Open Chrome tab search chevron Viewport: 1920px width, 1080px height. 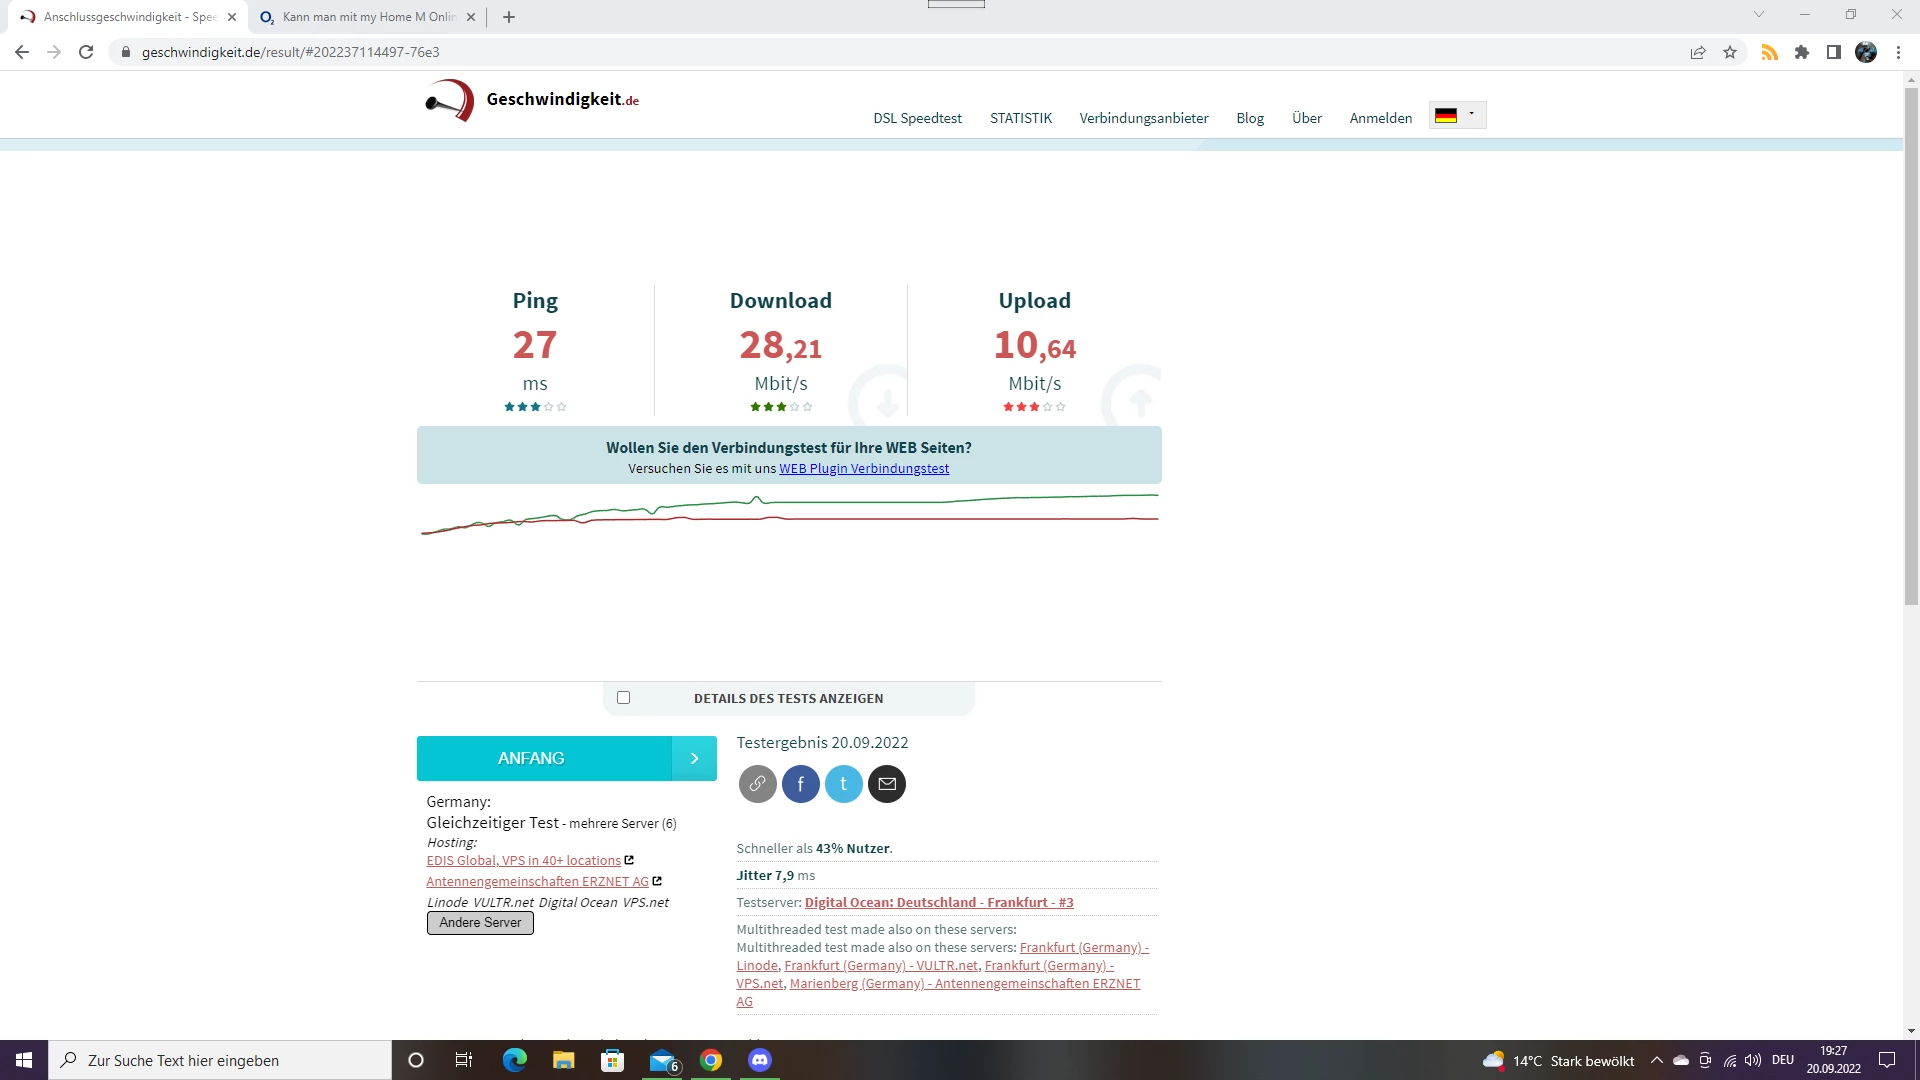[x=1759, y=15]
